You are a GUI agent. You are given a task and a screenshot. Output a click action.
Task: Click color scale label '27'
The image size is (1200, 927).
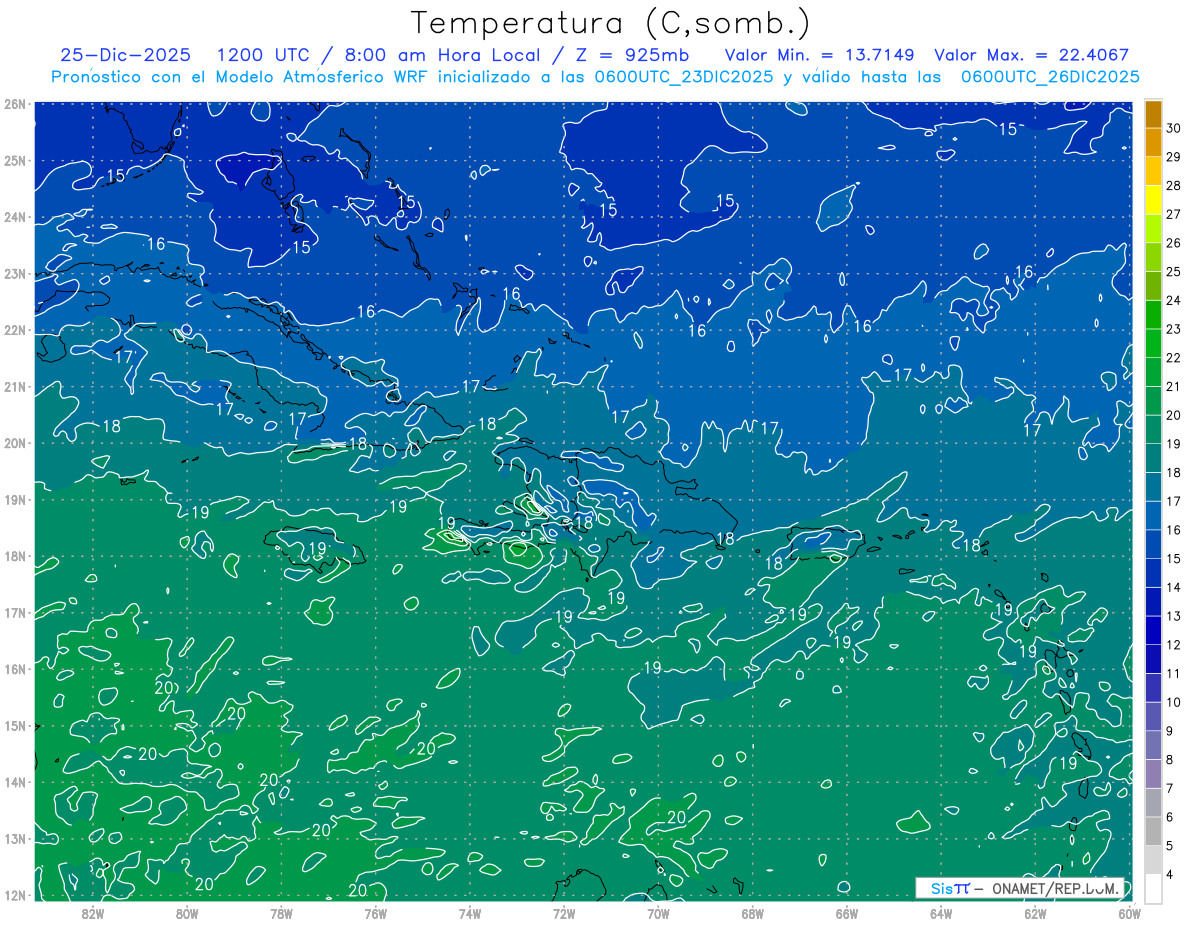pyautogui.click(x=1174, y=214)
